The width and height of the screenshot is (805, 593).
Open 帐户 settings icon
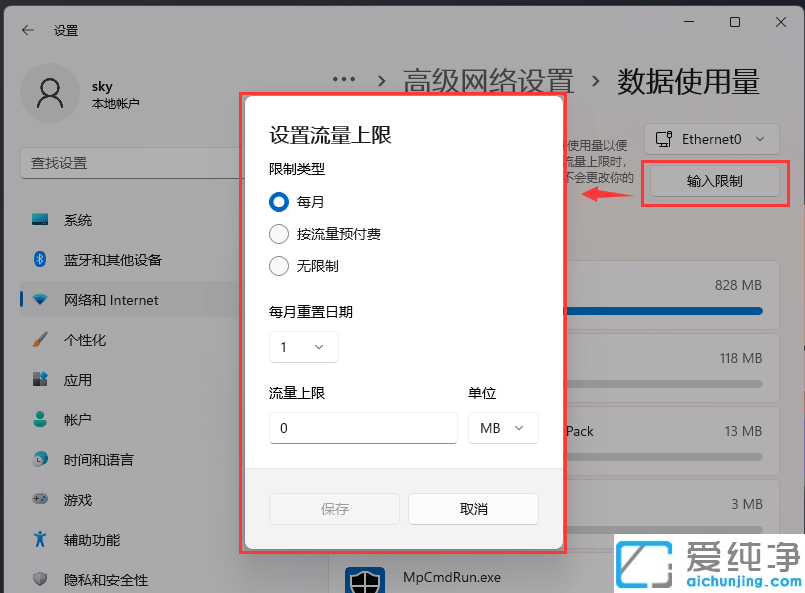tap(41, 419)
